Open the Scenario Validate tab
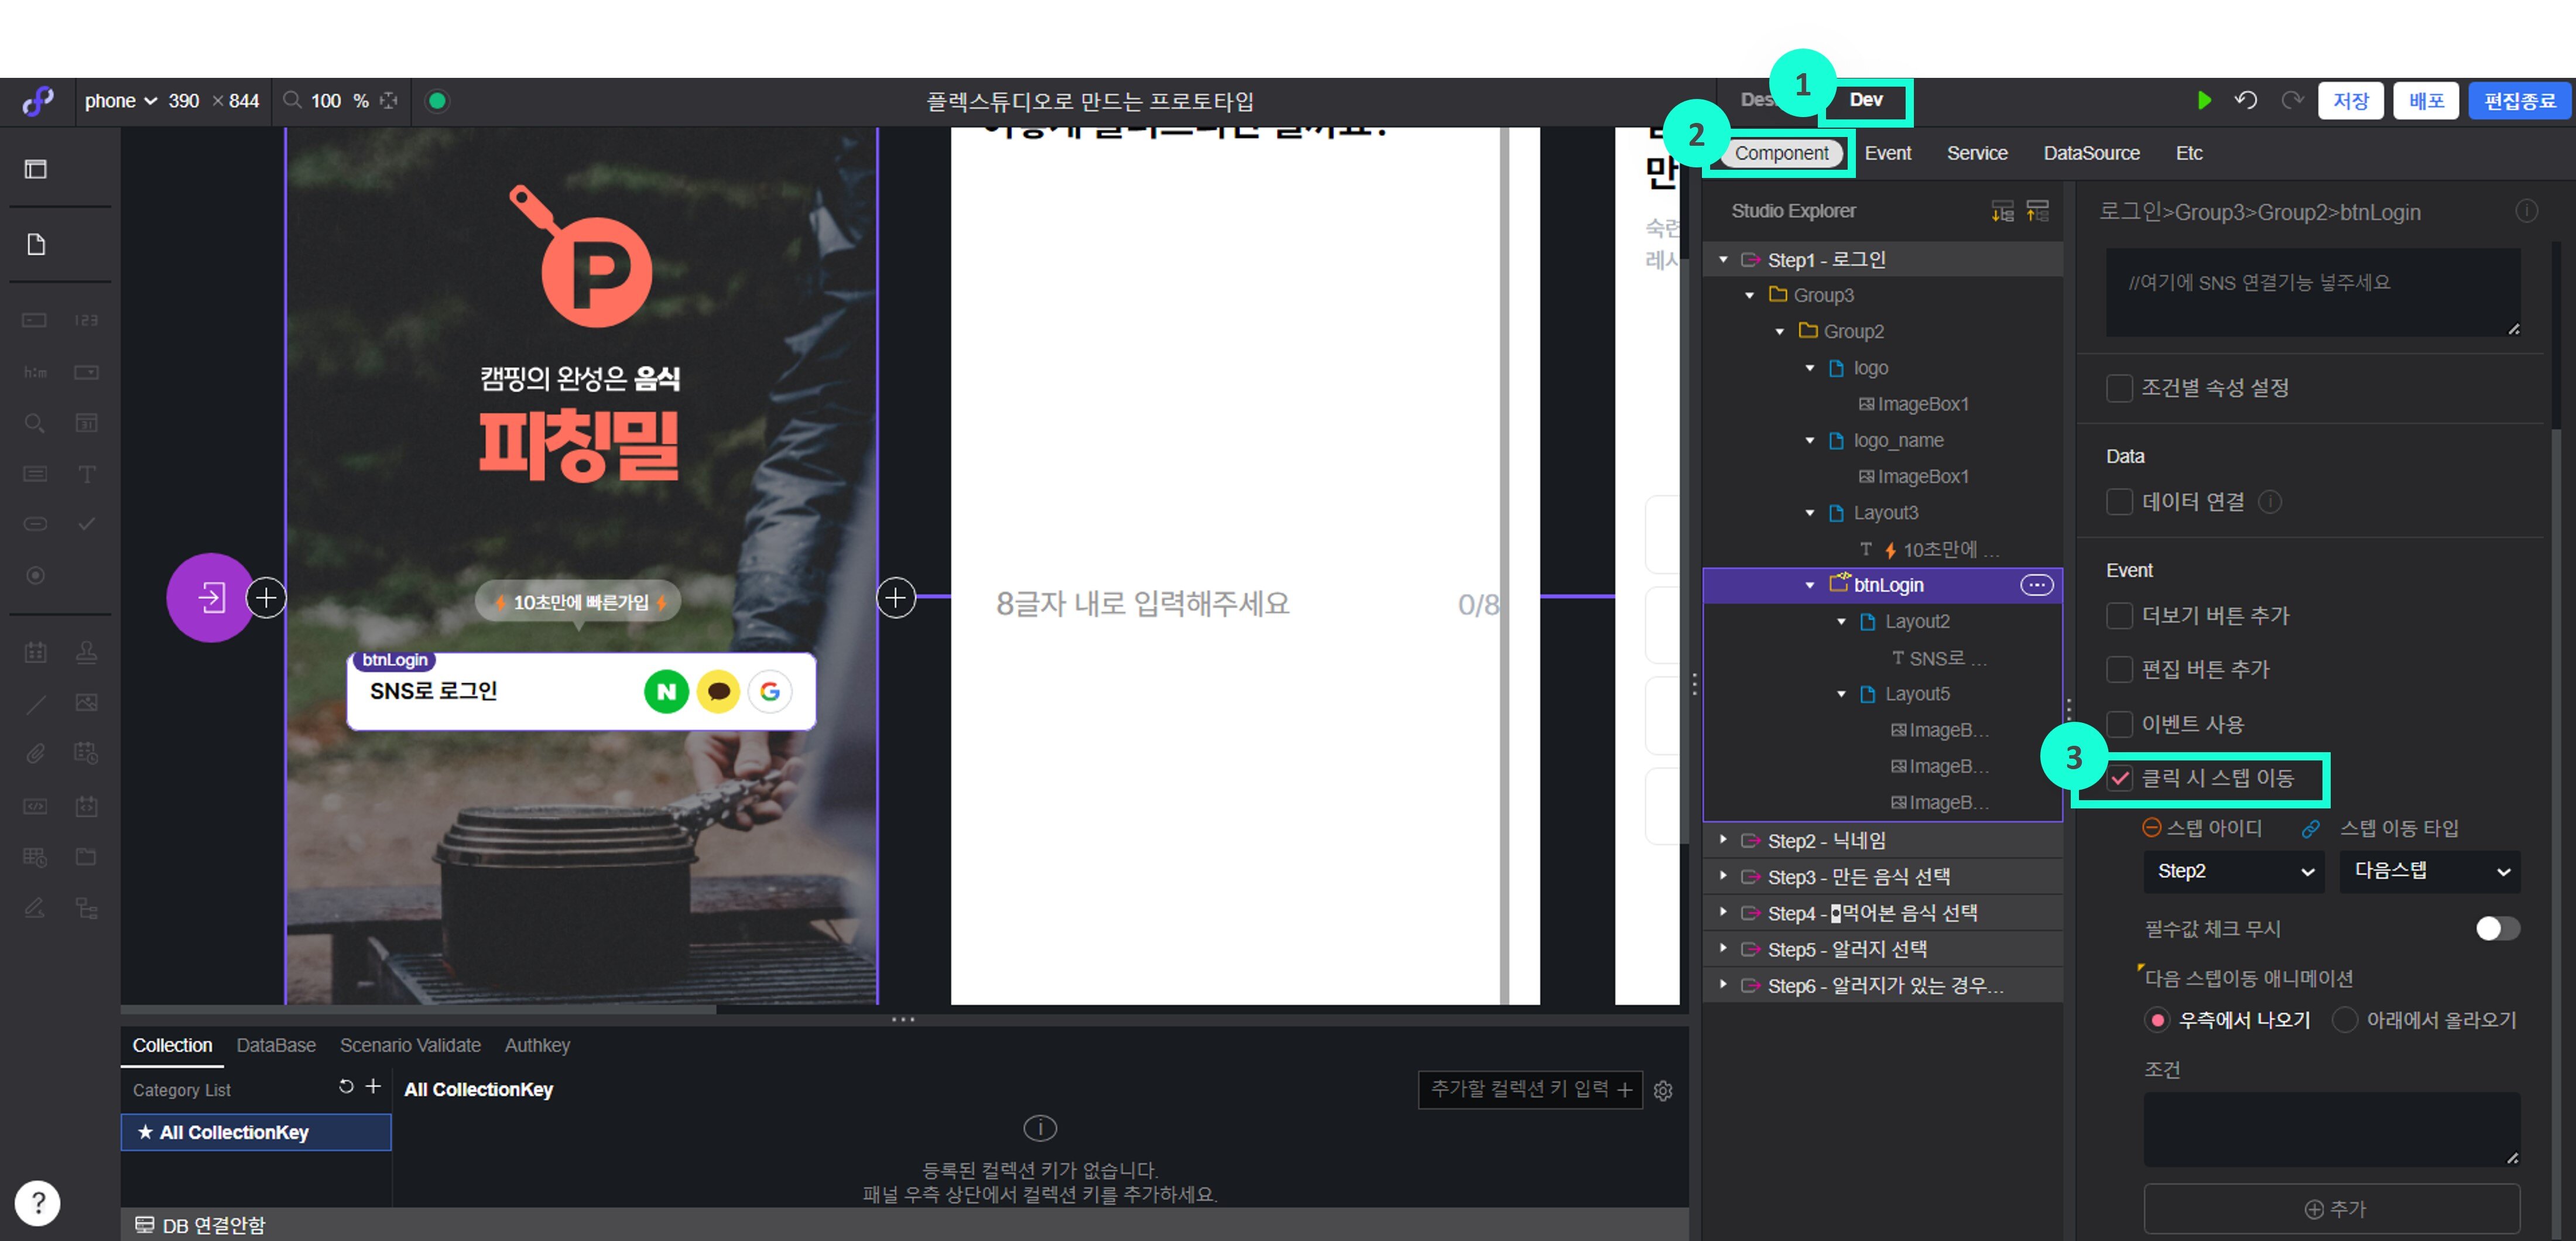The image size is (2576, 1241). click(x=410, y=1045)
